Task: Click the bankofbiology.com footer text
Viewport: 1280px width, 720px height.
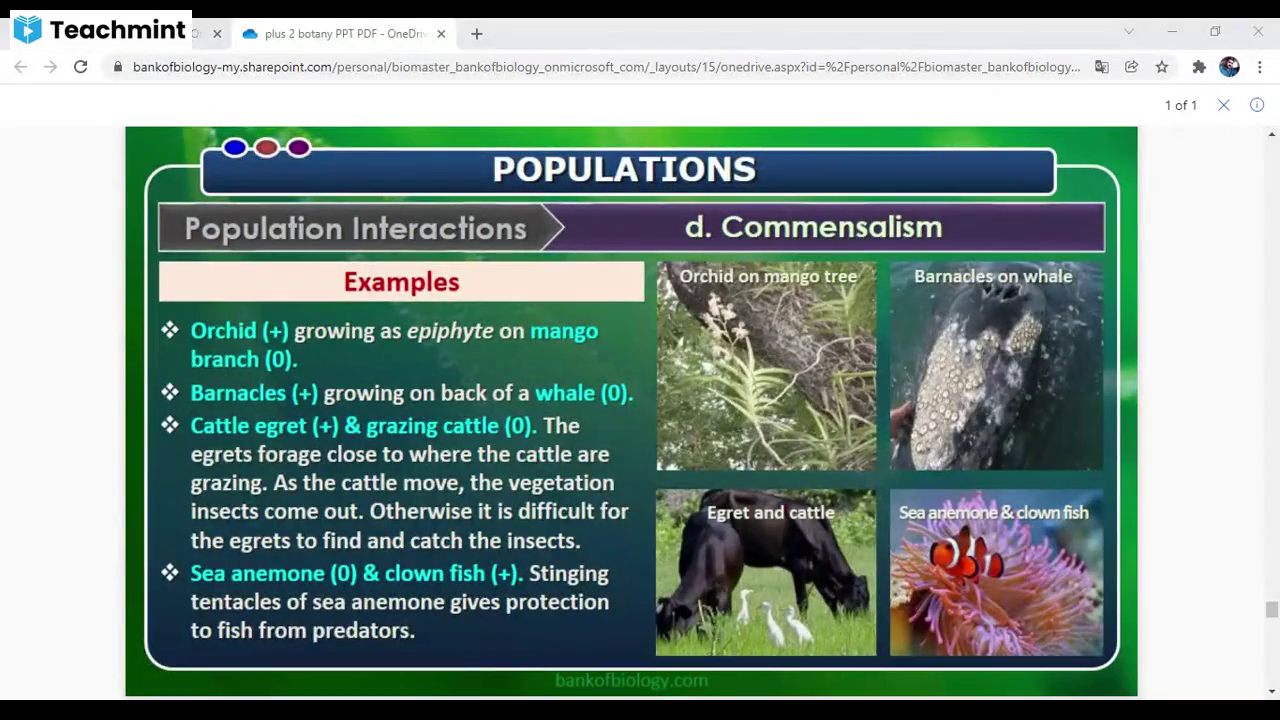Action: point(631,680)
